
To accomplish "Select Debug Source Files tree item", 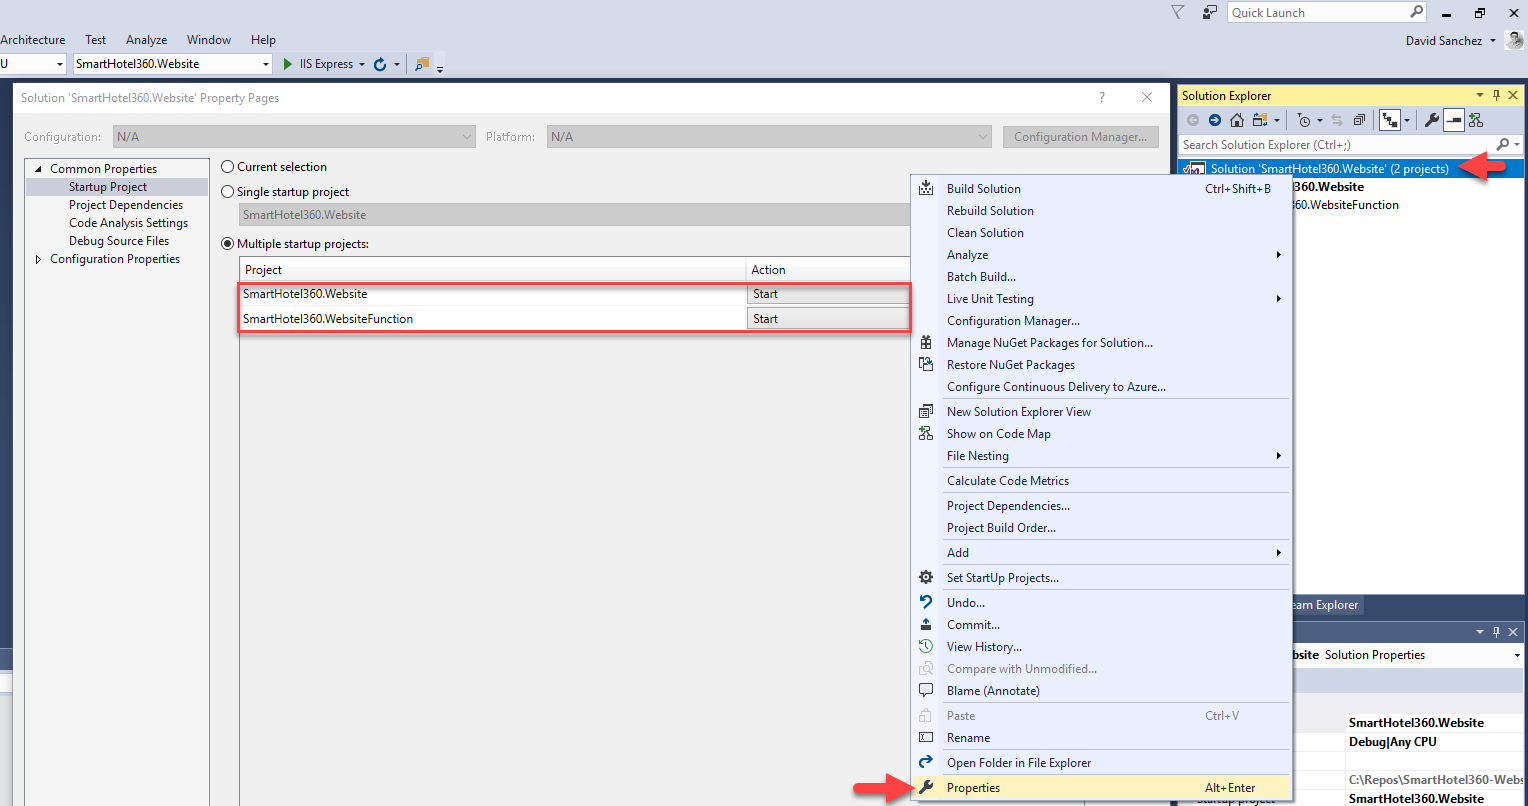I will (119, 241).
